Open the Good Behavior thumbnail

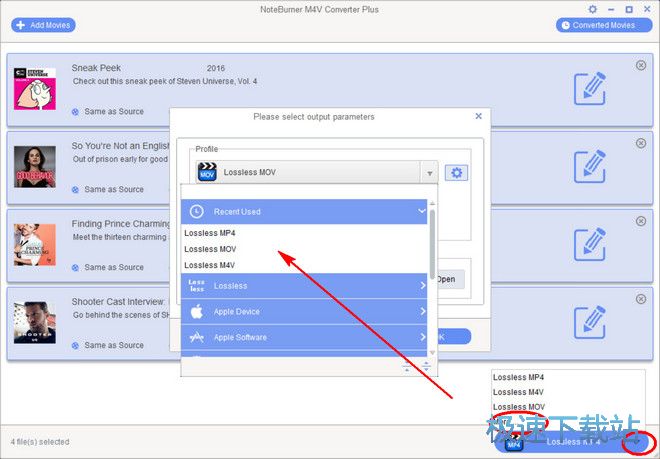(x=35, y=167)
